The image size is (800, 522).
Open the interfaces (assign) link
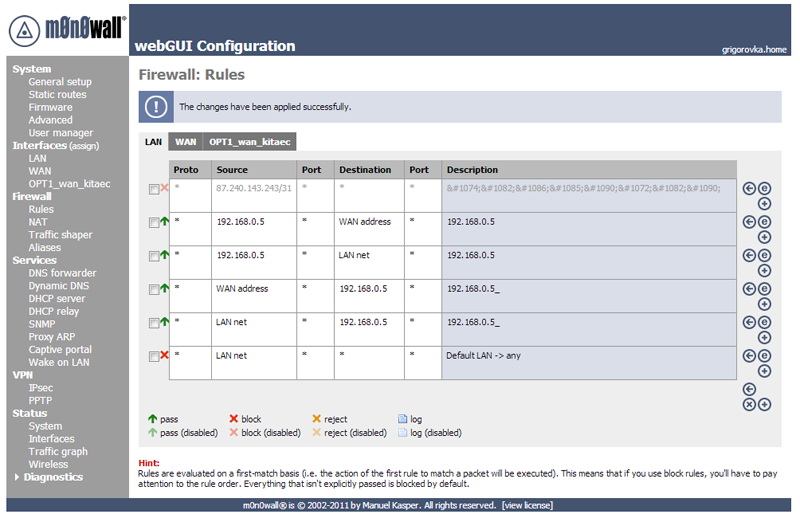point(84,146)
